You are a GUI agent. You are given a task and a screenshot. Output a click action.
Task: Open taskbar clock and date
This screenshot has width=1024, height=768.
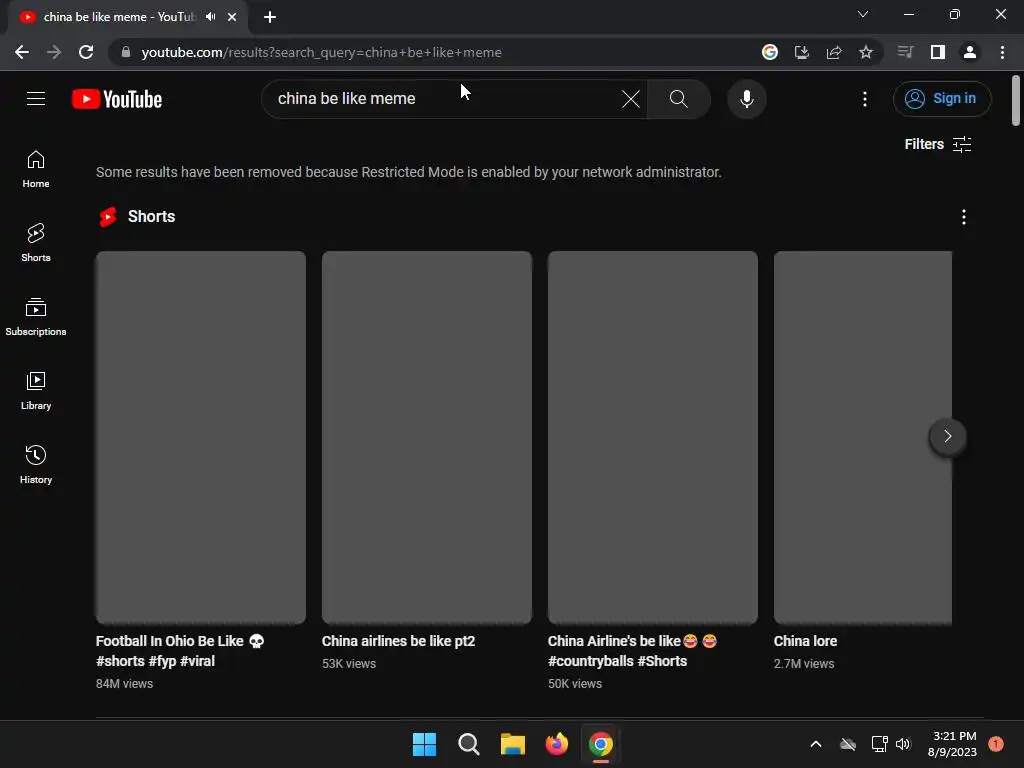pyautogui.click(x=952, y=744)
